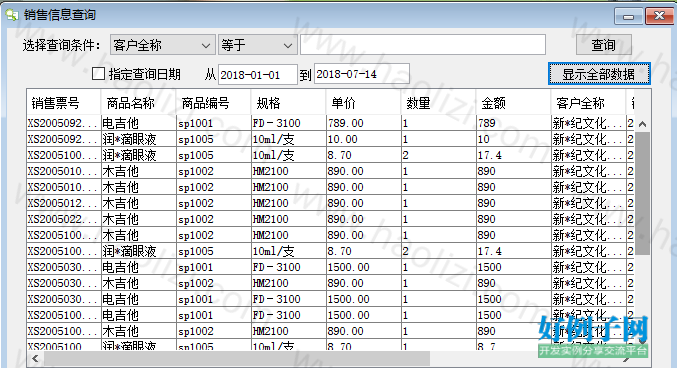Select the amount cell showing 10
677x368 pixels.
tap(513, 140)
